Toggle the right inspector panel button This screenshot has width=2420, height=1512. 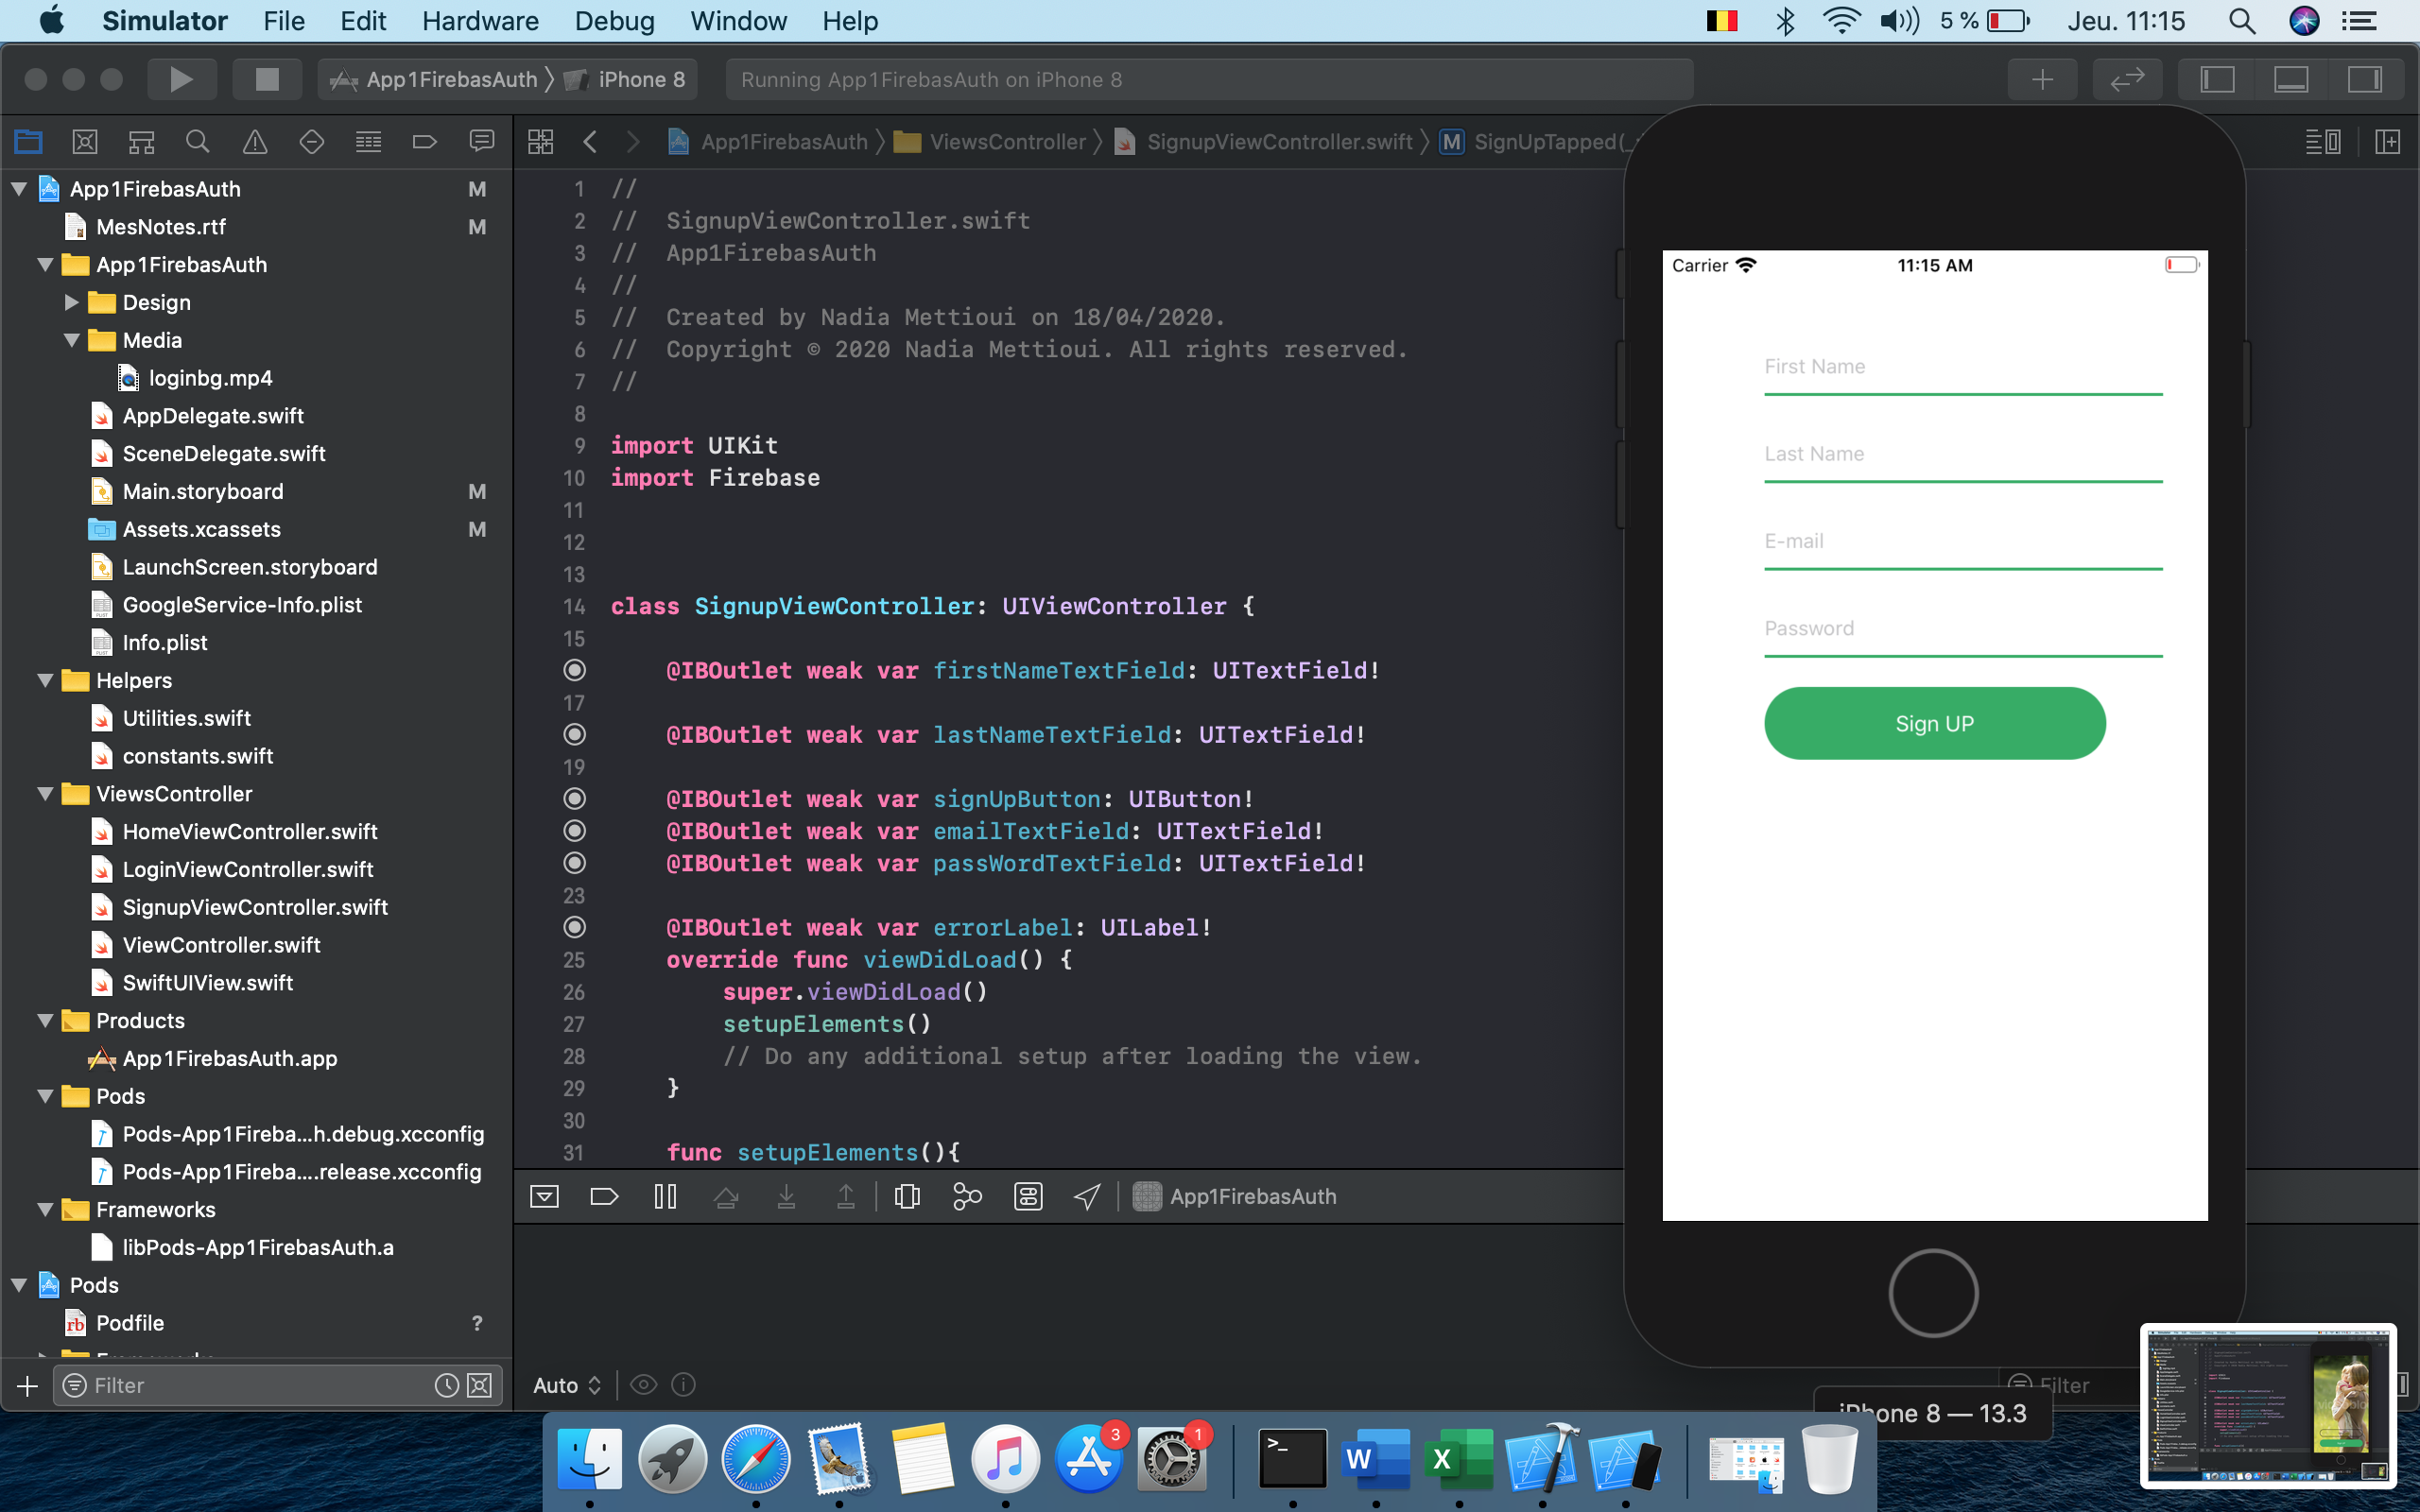pyautogui.click(x=2365, y=79)
